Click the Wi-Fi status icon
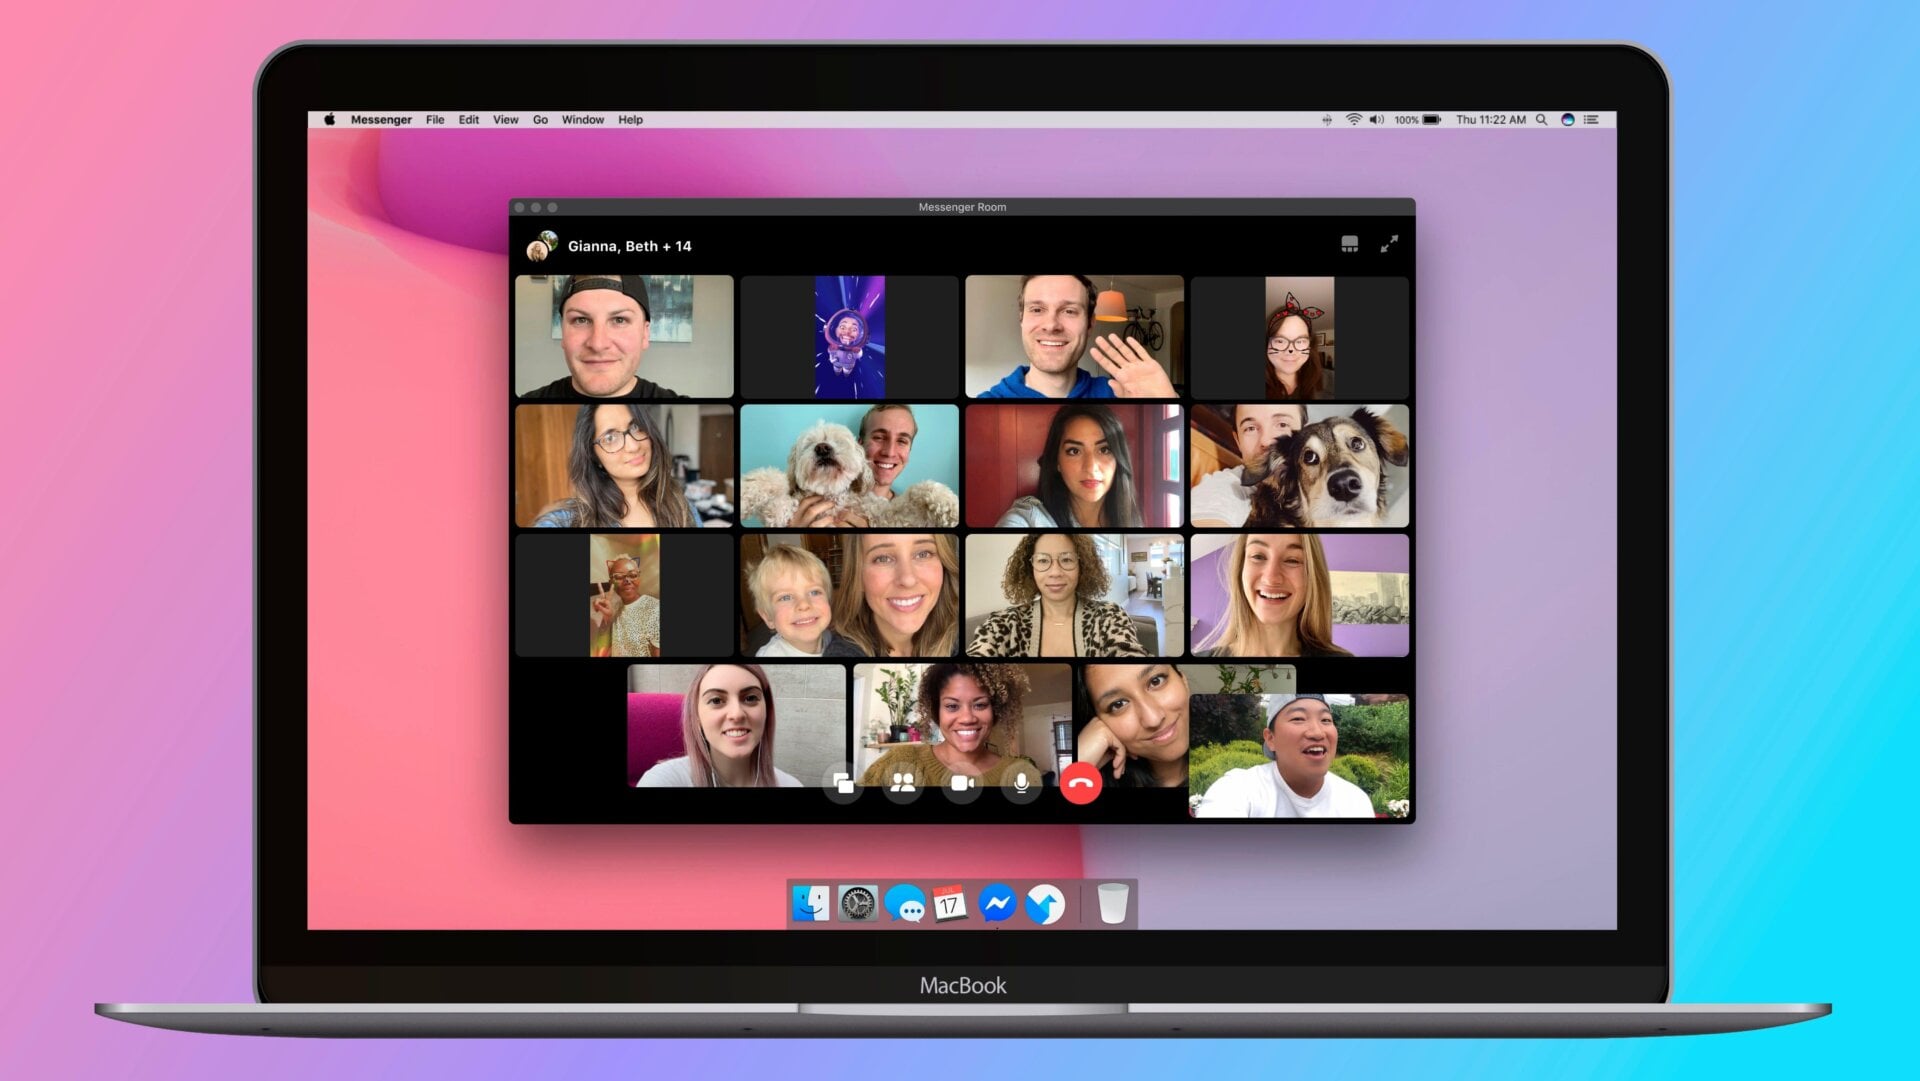This screenshot has width=1920, height=1081. tap(1353, 119)
